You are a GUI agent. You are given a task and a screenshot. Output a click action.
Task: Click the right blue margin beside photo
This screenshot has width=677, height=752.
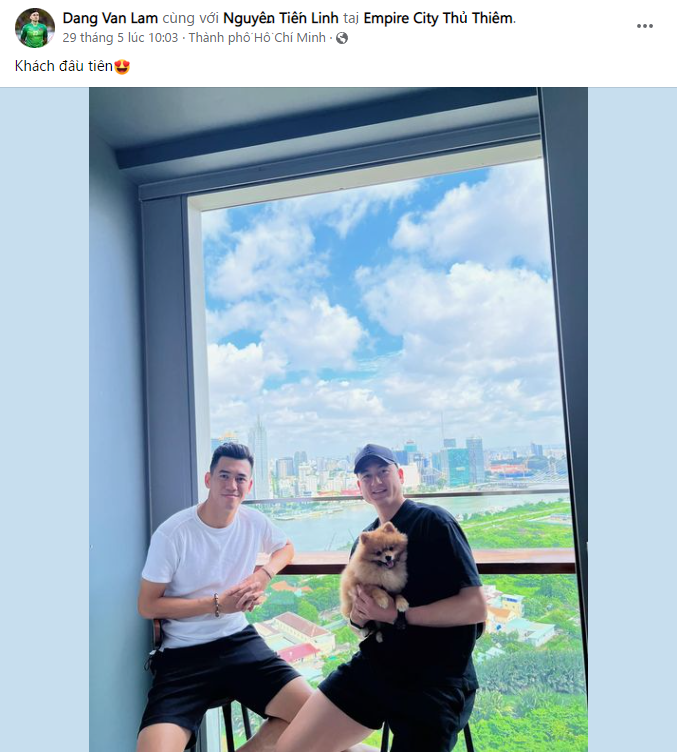pos(632,420)
